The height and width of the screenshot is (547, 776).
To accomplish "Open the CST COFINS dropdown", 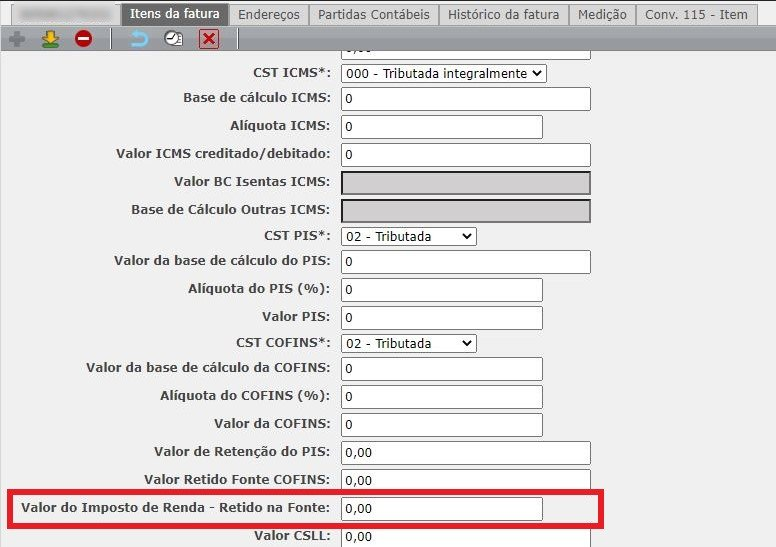I will [x=409, y=343].
